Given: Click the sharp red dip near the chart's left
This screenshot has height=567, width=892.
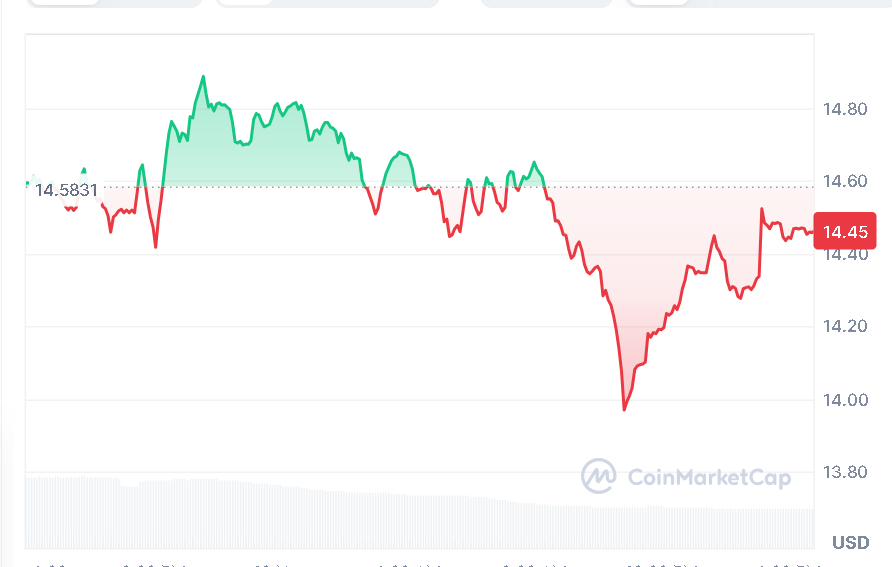Looking at the screenshot, I should pos(156,245).
